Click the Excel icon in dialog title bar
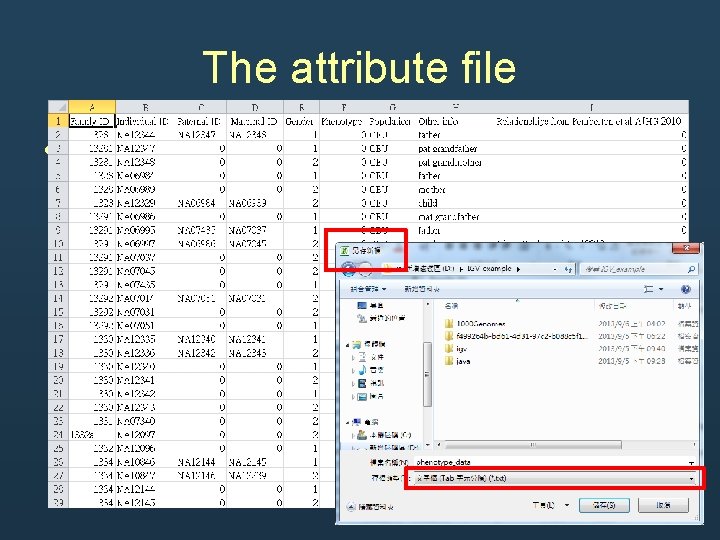Image resolution: width=720 pixels, height=540 pixels. coord(344,251)
